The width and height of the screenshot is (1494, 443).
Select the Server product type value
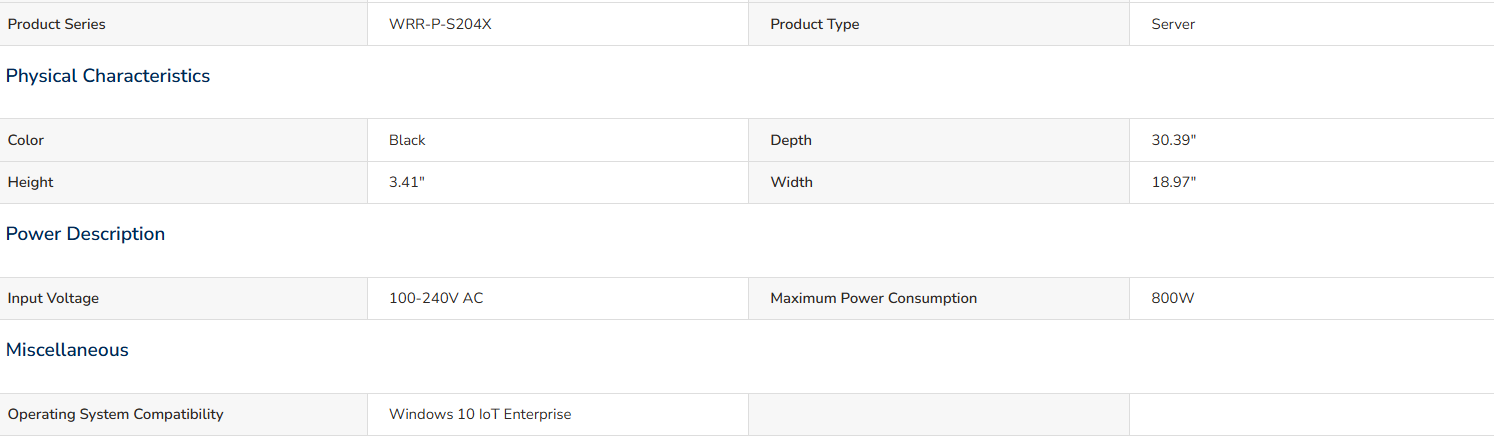tap(1173, 24)
